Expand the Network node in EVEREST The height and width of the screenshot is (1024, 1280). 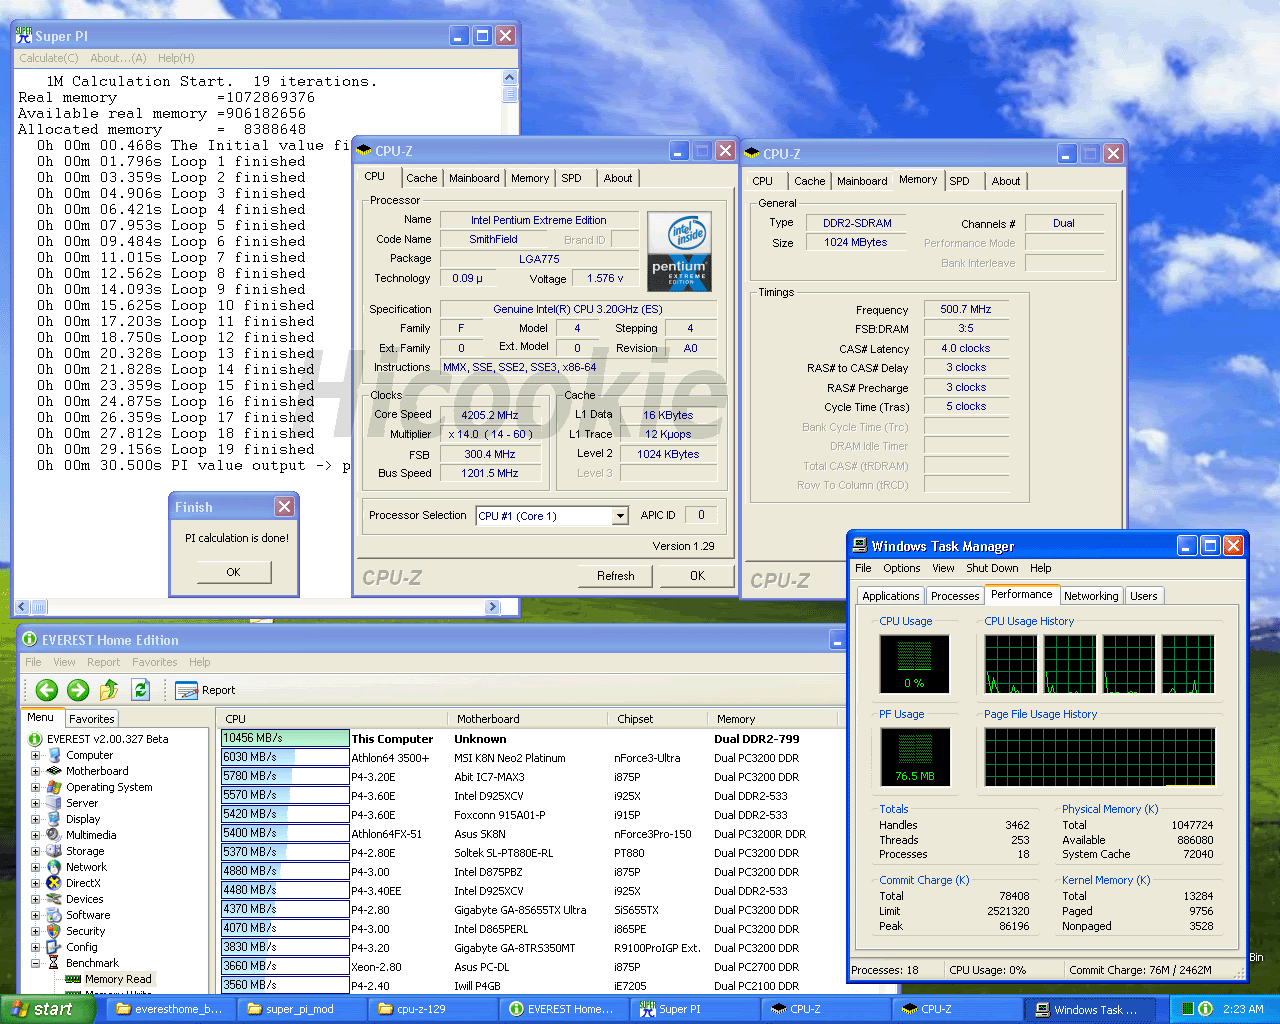point(35,867)
